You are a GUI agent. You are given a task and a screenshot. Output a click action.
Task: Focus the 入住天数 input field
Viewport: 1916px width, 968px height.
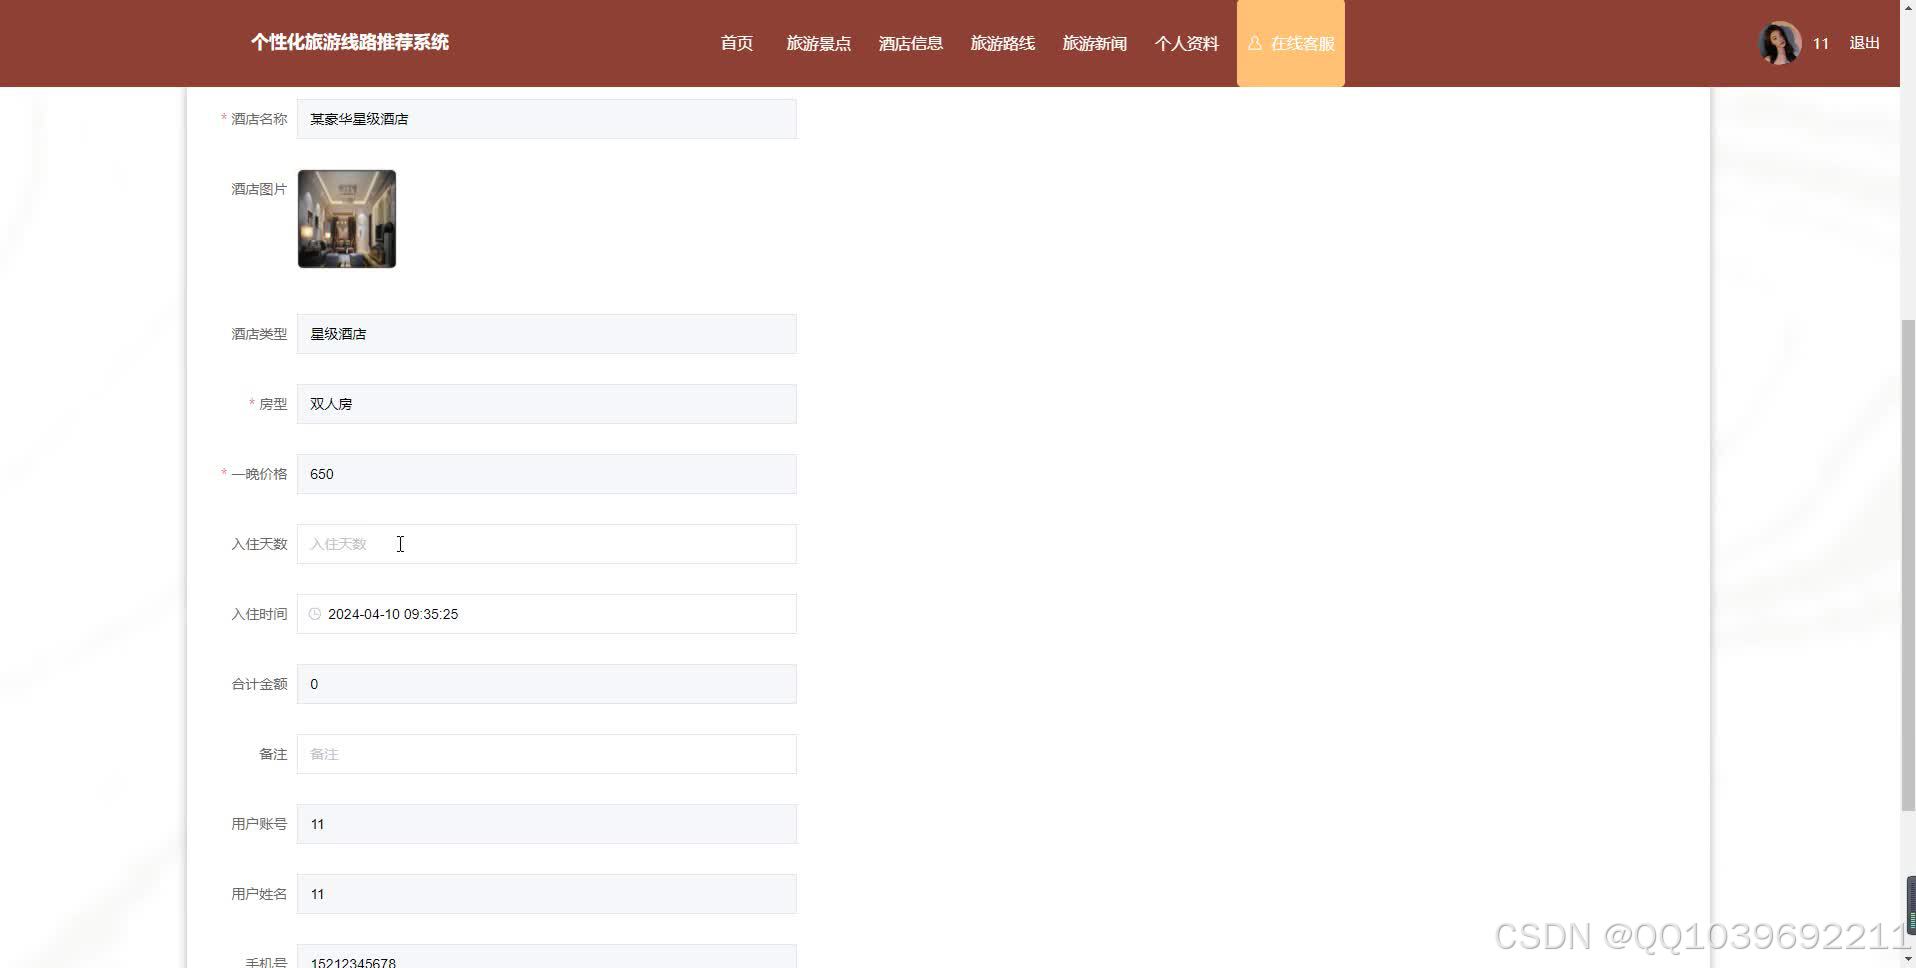click(x=546, y=544)
